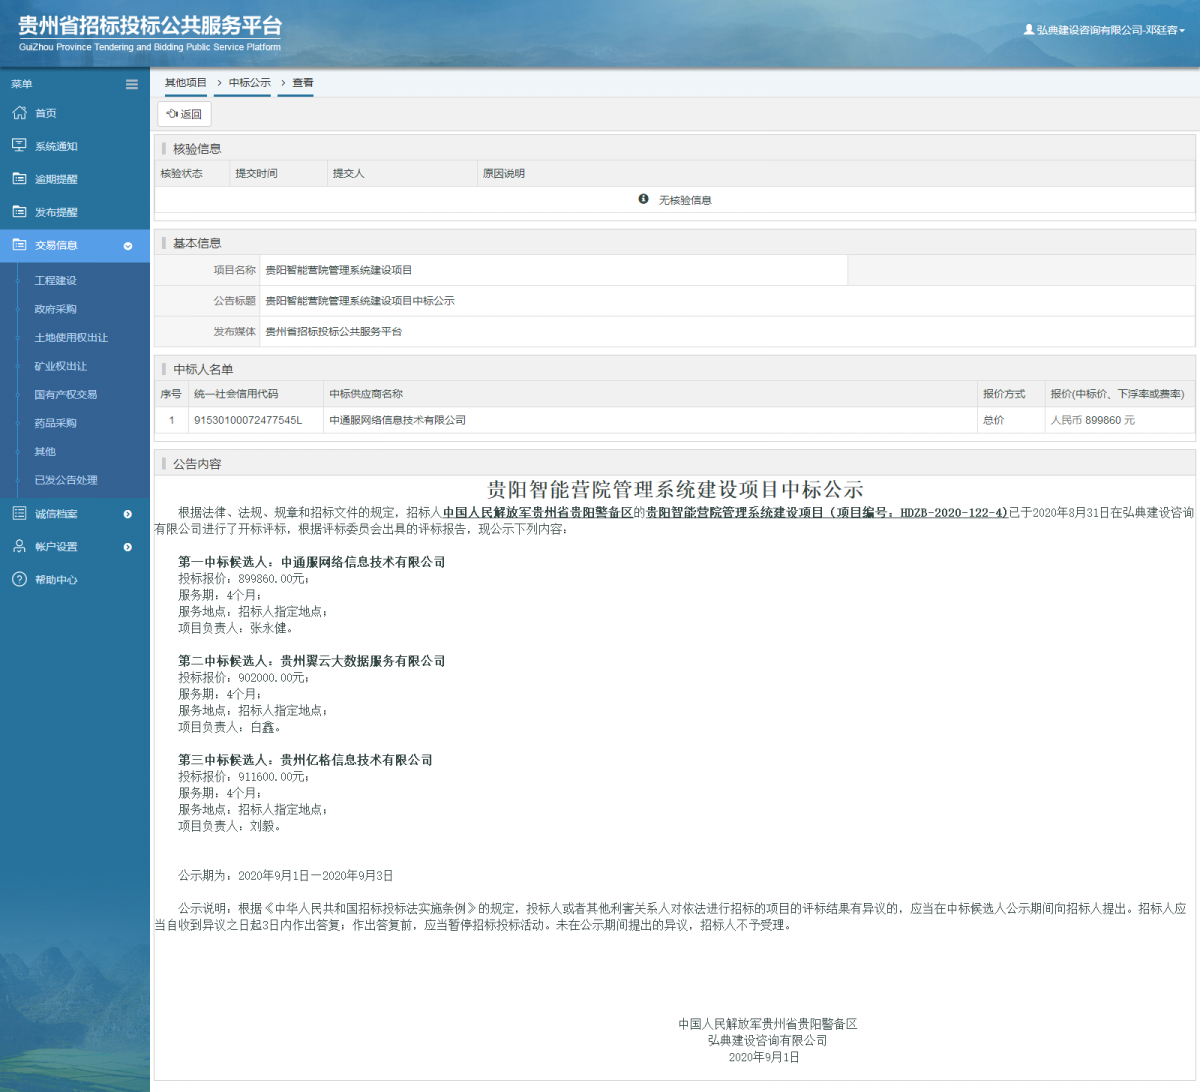
Task: Open 帮助中心 in sidebar
Action: click(56, 580)
